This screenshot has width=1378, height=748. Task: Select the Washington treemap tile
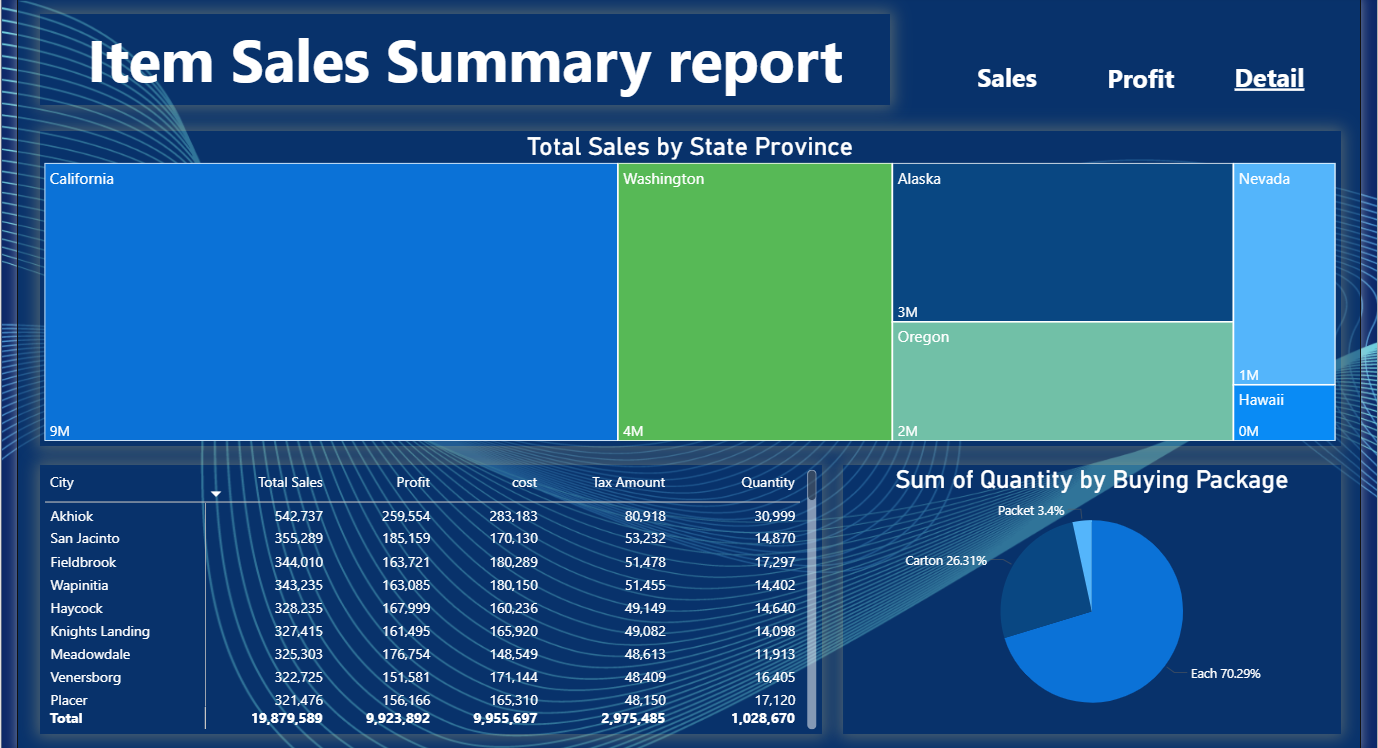pyautogui.click(x=755, y=302)
